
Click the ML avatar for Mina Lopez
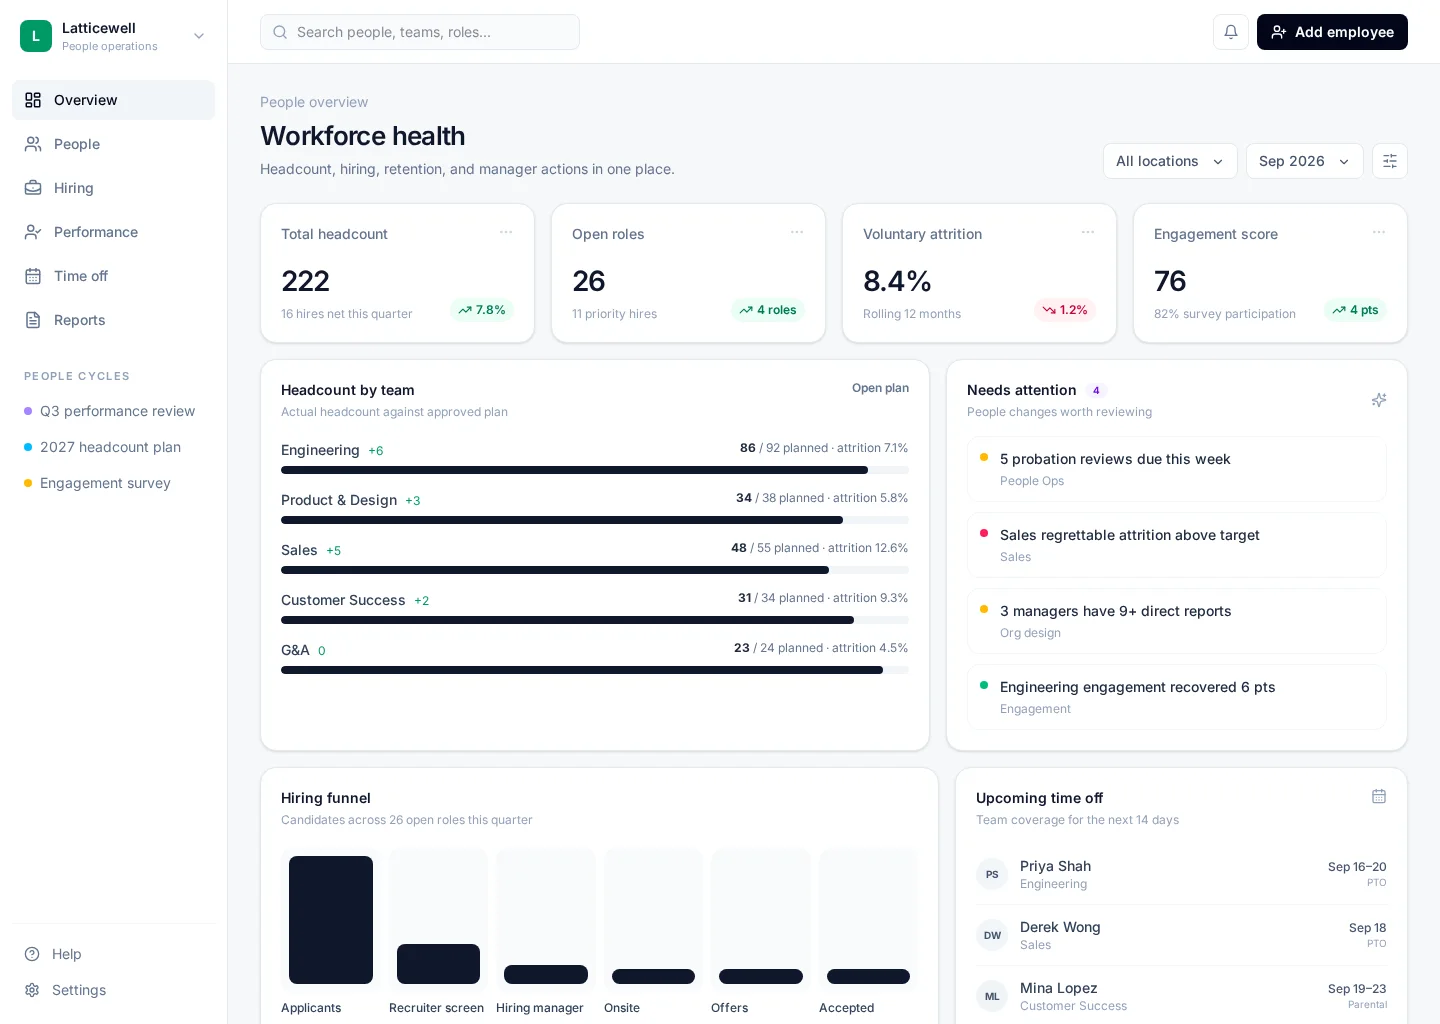click(x=992, y=996)
